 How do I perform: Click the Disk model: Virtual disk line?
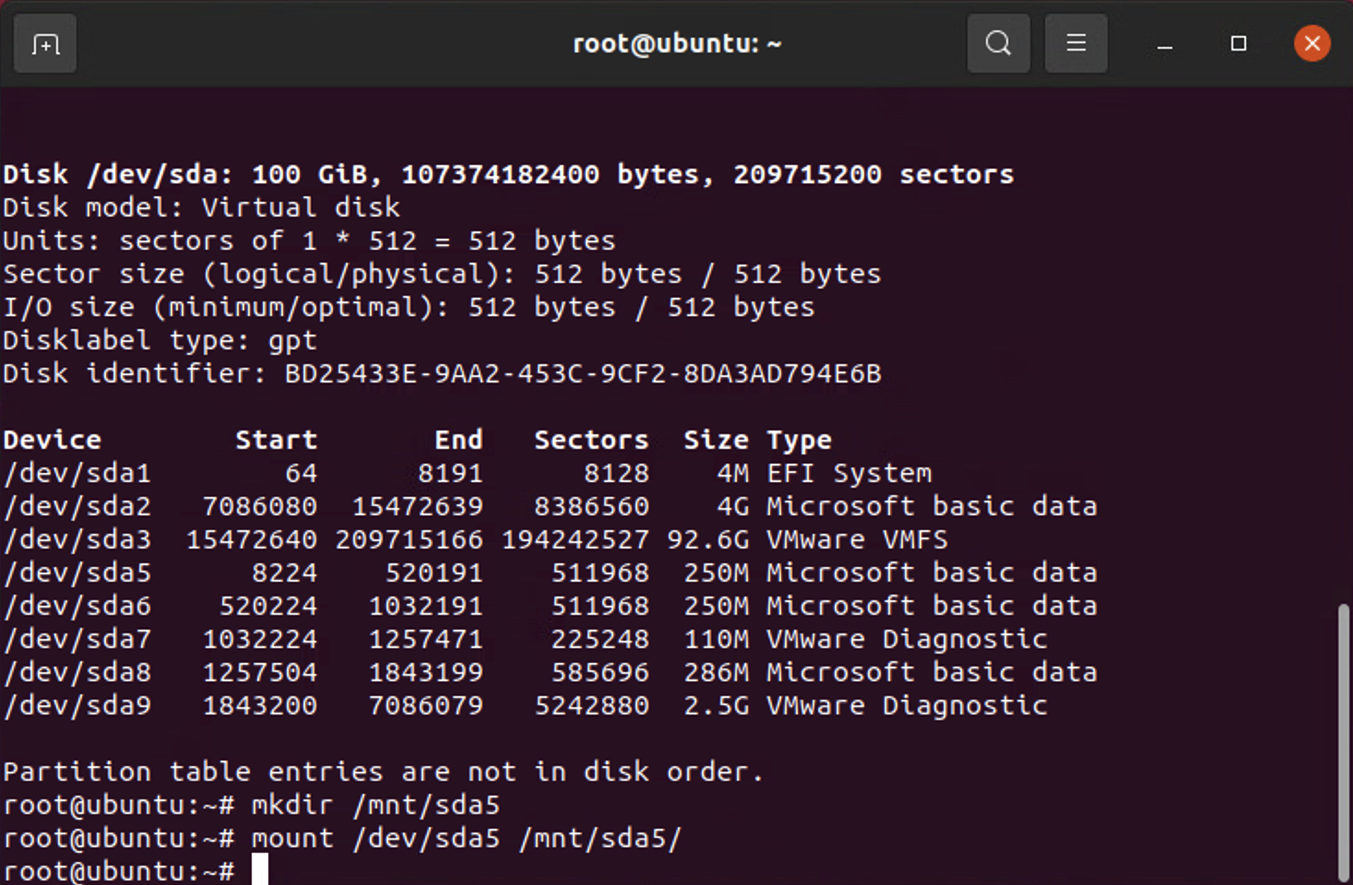[x=201, y=208]
